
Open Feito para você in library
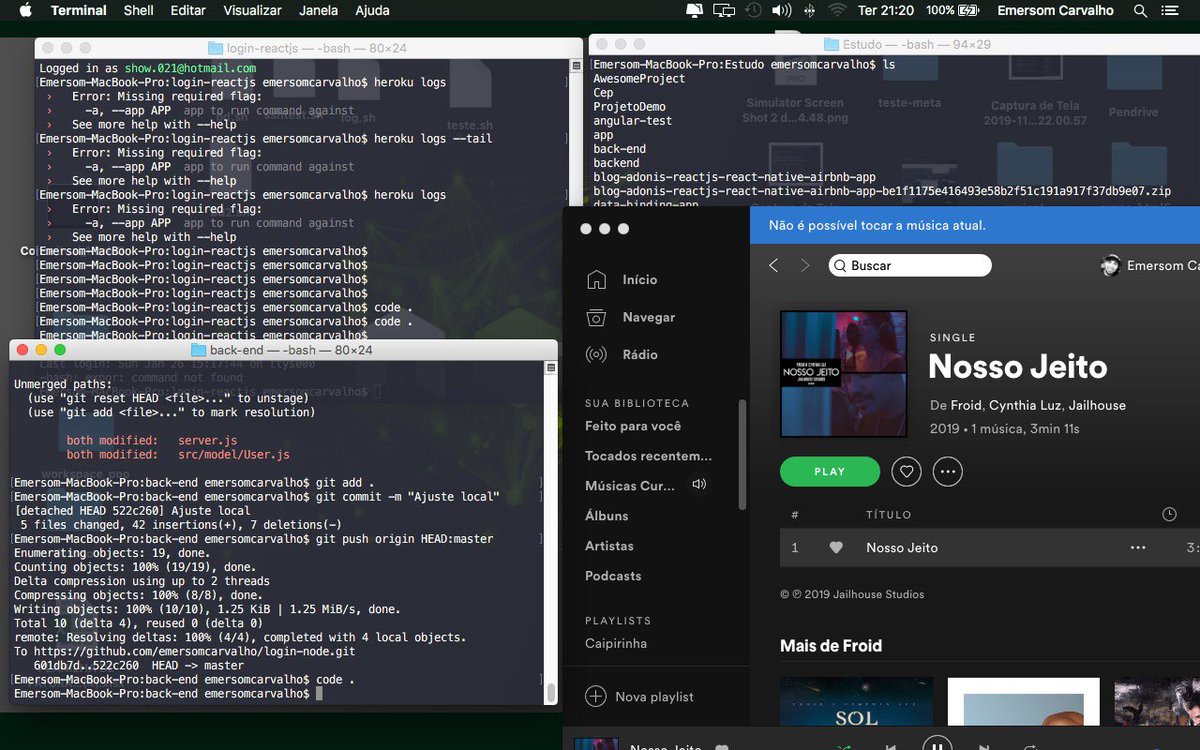(633, 426)
